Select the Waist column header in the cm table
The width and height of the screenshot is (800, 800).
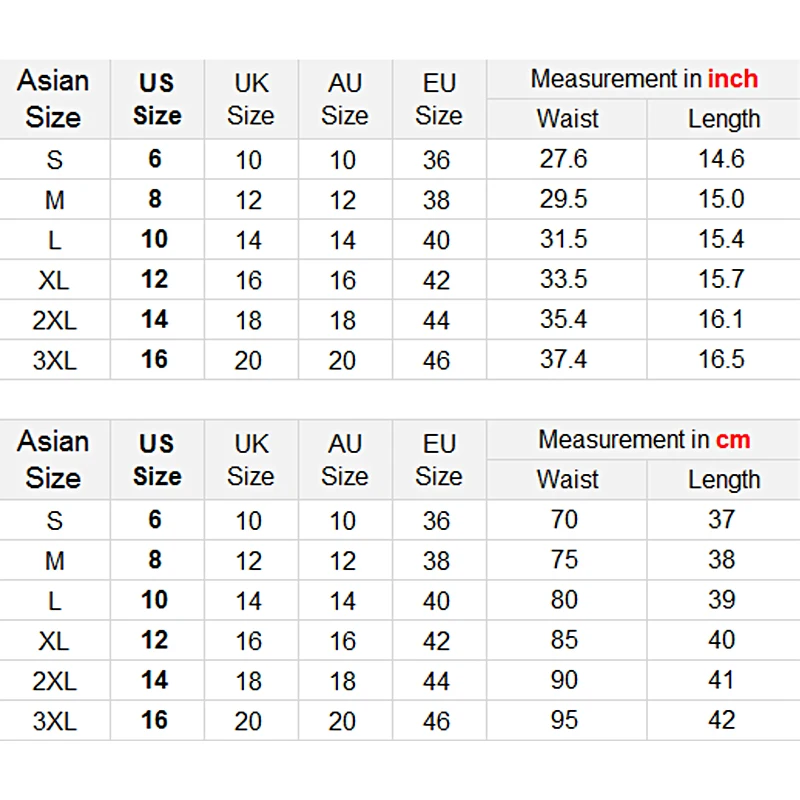(567, 480)
